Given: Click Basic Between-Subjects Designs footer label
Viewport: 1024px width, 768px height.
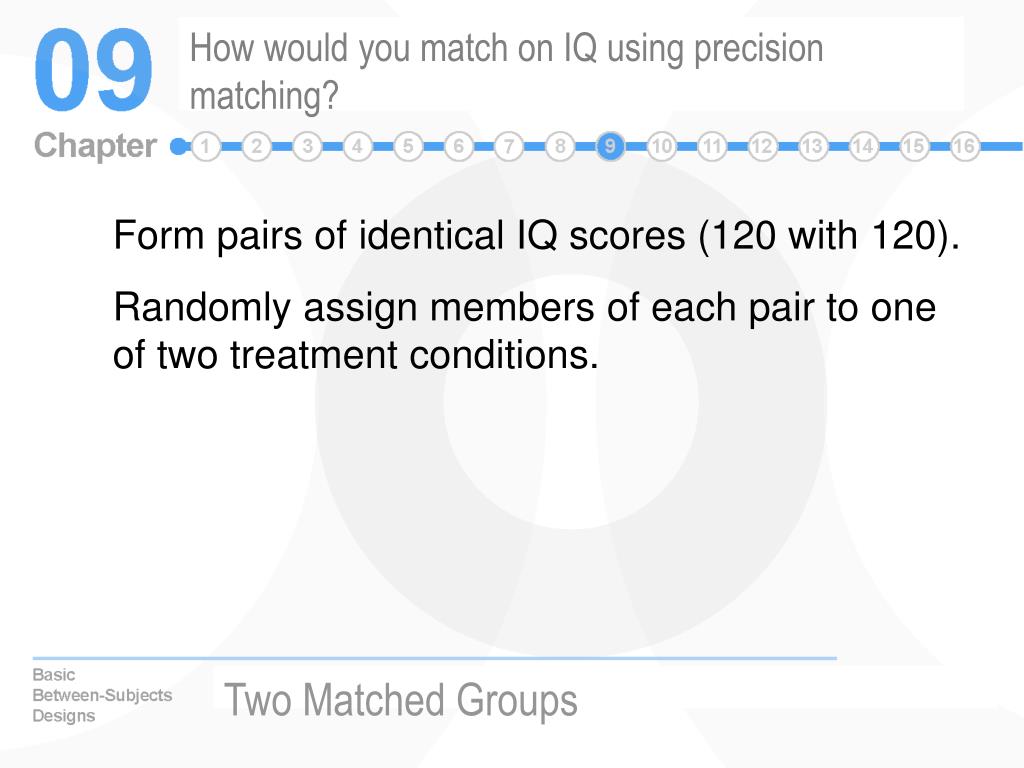Looking at the screenshot, I should coord(102,695).
